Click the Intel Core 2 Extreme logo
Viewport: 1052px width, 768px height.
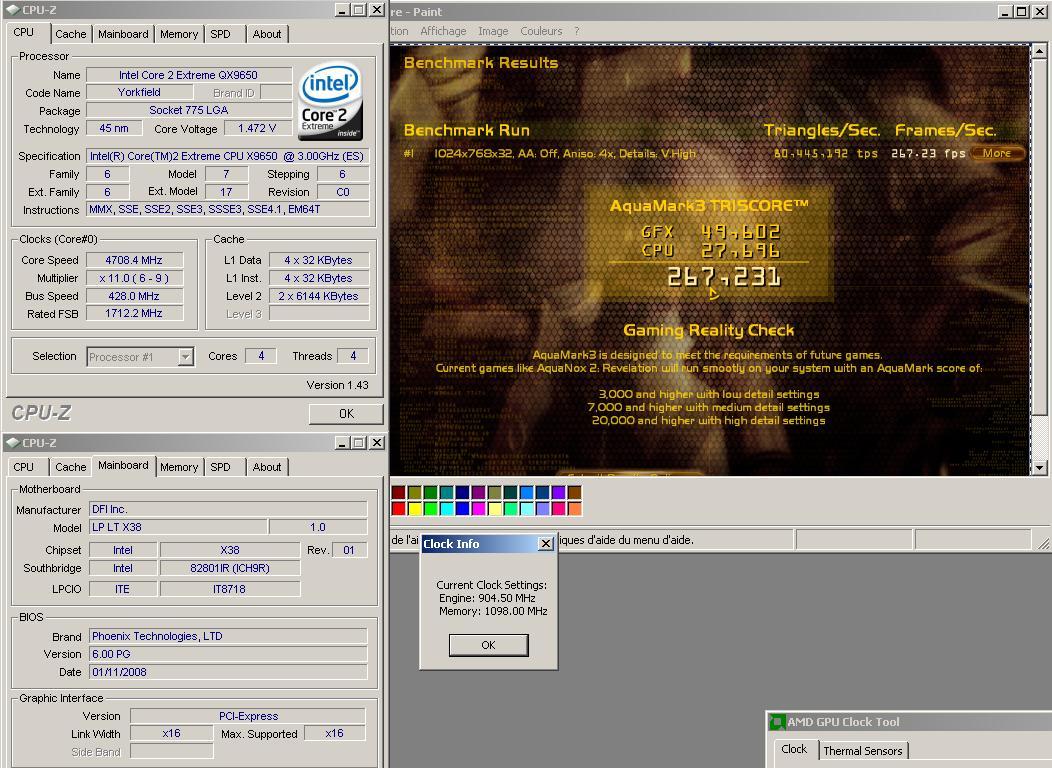(x=331, y=102)
